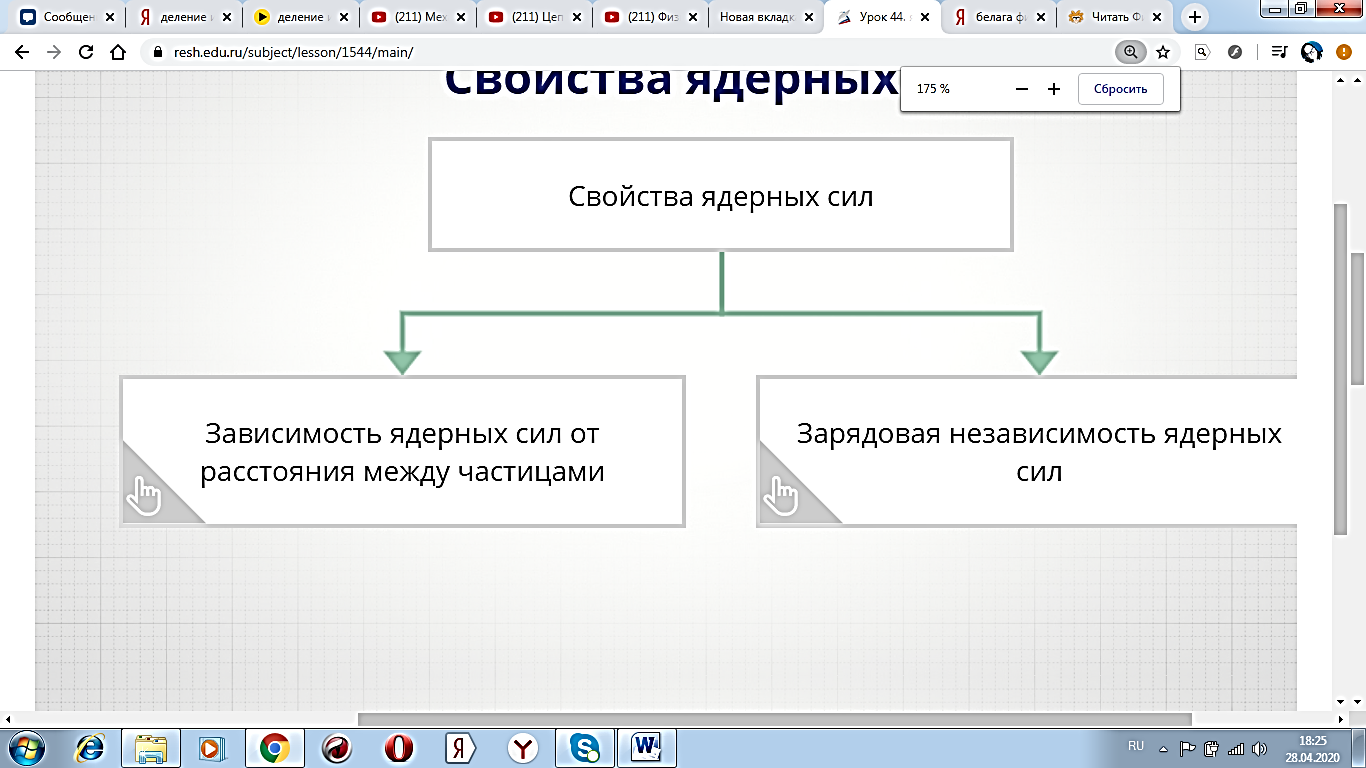The width and height of the screenshot is (1366, 768).
Task: Switch to YouTube (211) Мех tab
Action: (416, 17)
